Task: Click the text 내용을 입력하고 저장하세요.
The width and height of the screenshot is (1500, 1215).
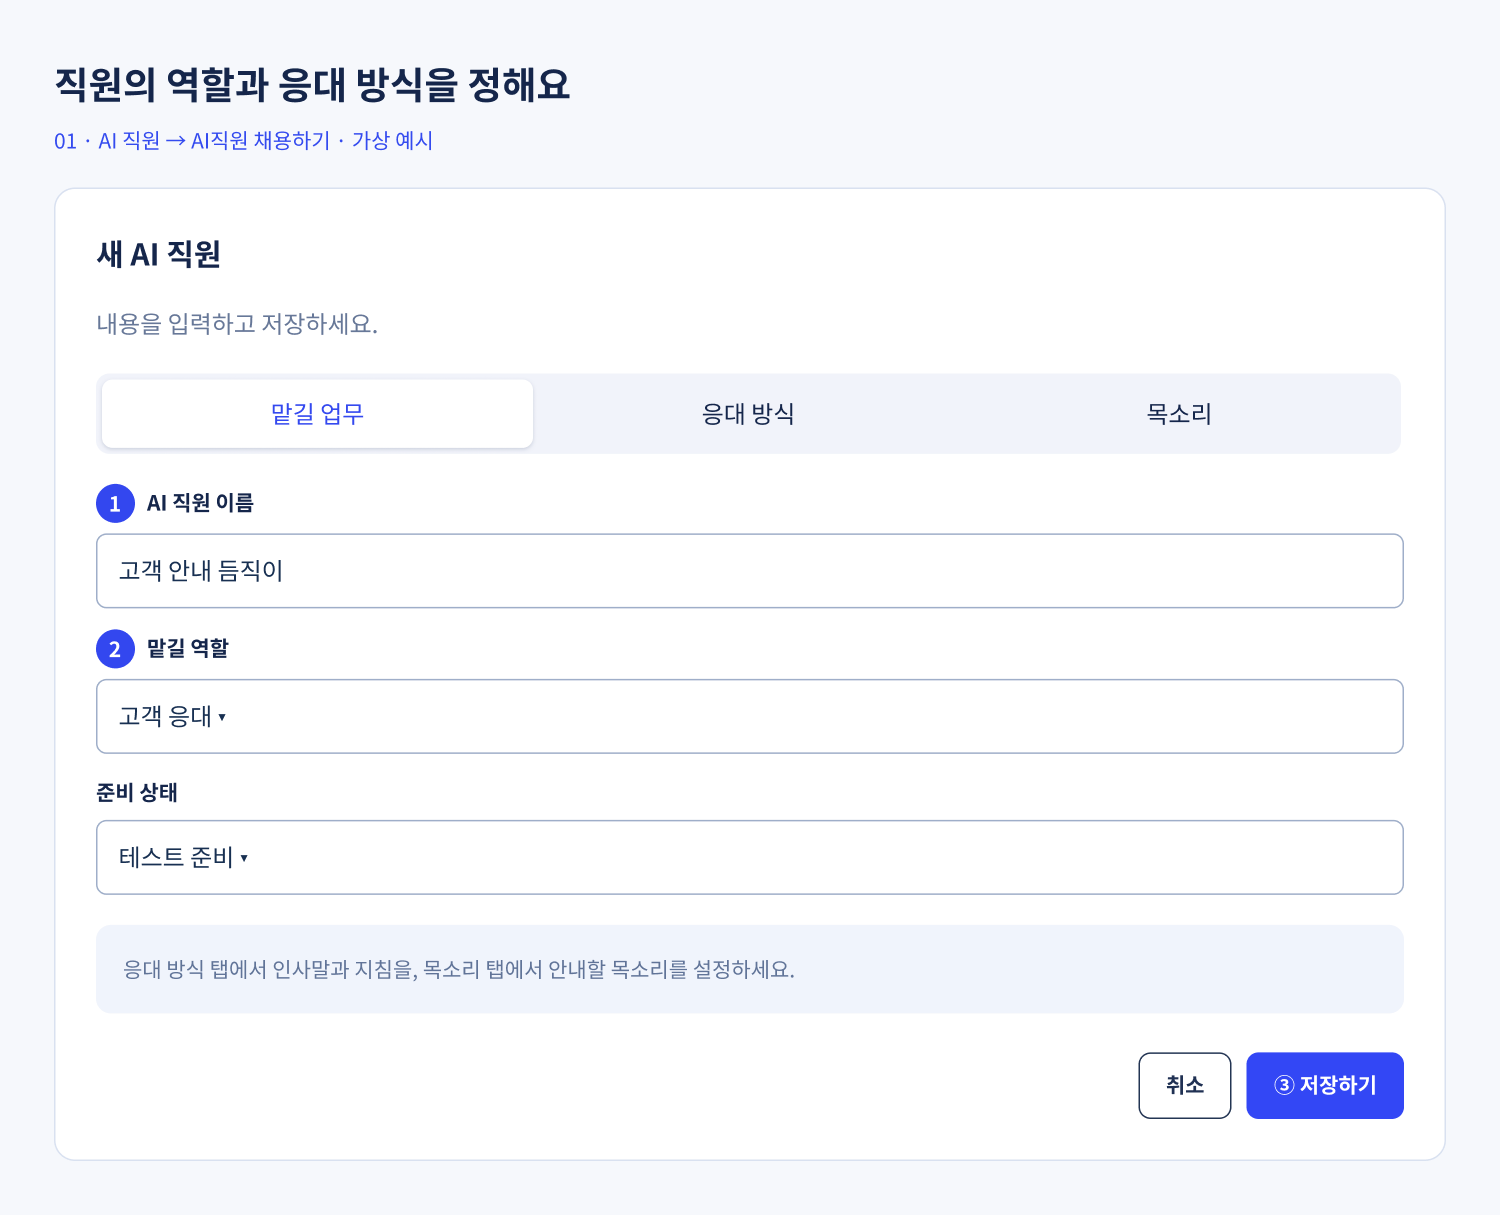Action: 237,324
